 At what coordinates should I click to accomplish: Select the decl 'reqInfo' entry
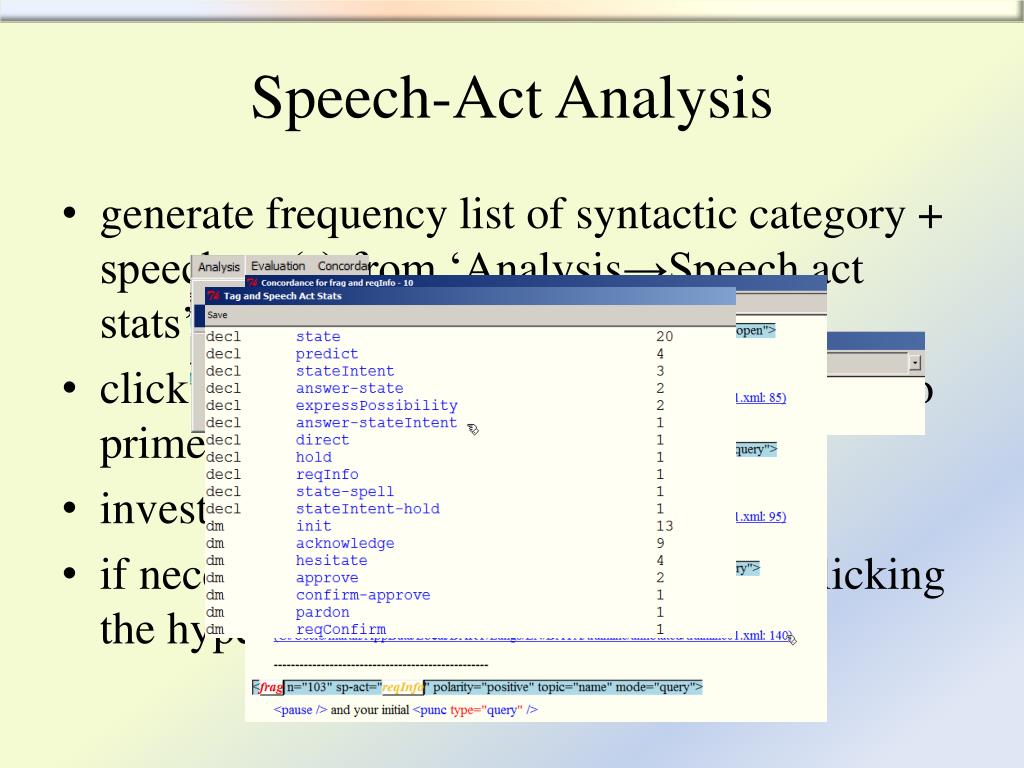tap(327, 474)
